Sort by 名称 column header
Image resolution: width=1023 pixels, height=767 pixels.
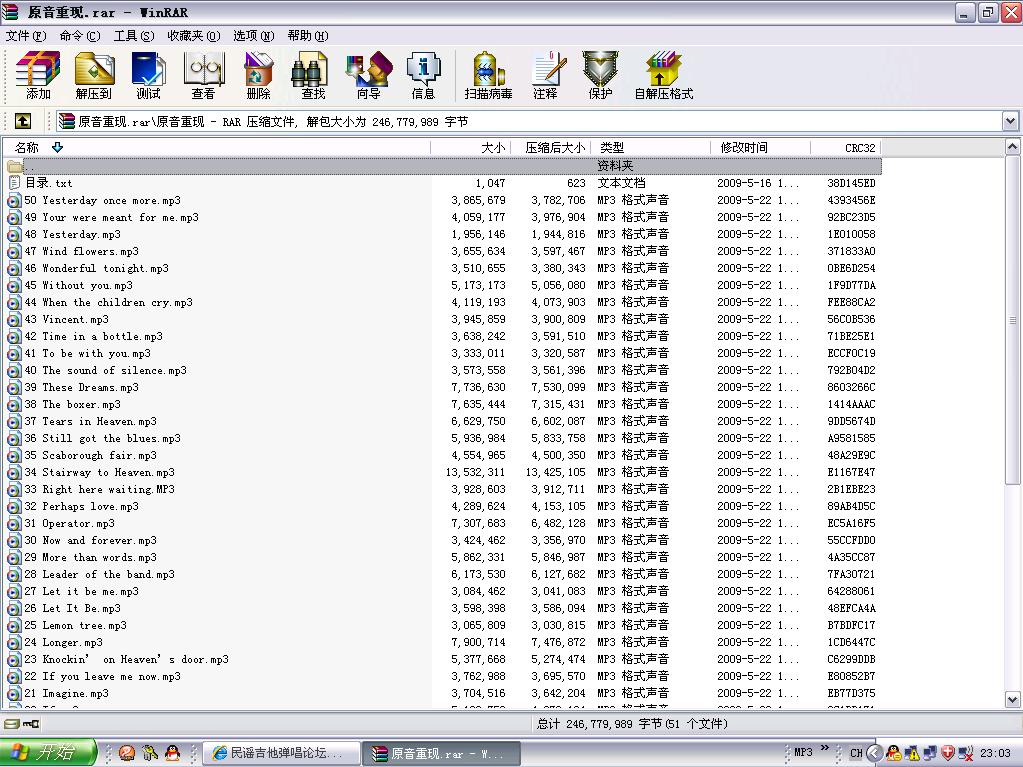(216, 147)
